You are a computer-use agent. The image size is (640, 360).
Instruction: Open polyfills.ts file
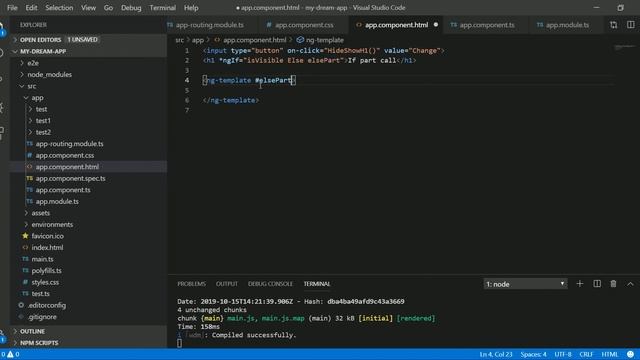click(x=88, y=271)
